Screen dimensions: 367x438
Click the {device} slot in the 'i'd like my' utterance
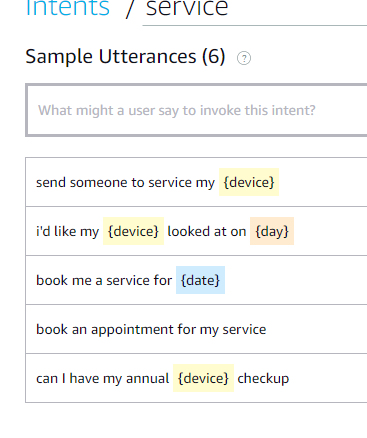(x=133, y=231)
